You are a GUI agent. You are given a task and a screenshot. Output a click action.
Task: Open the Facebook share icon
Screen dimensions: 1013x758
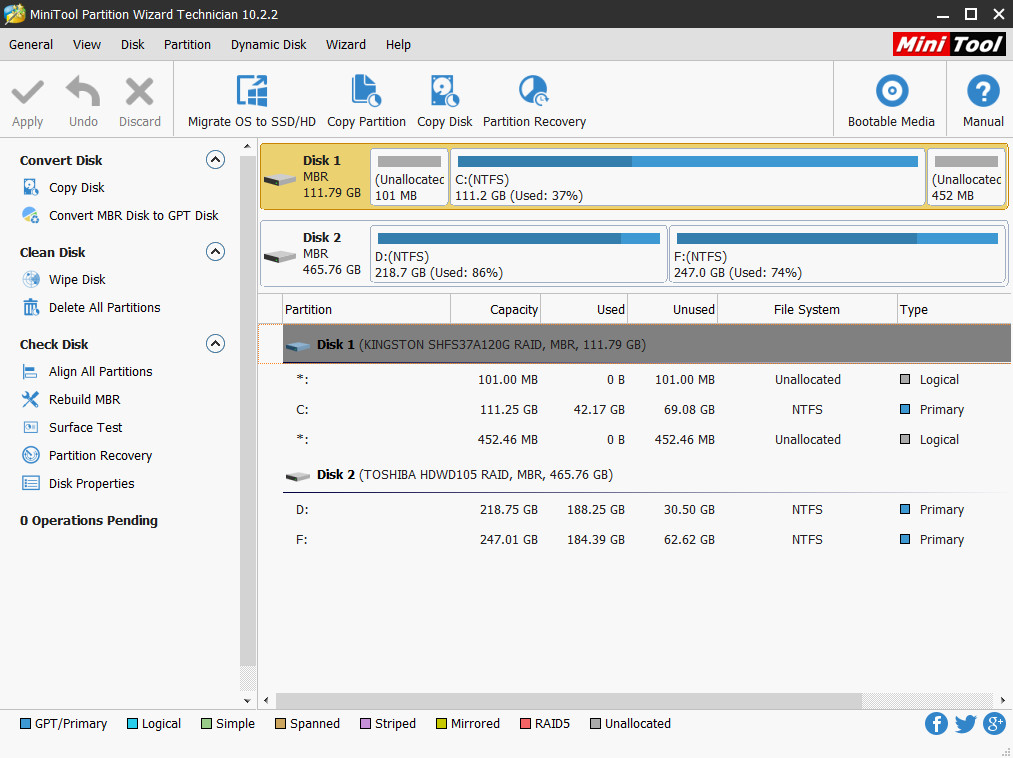click(936, 724)
